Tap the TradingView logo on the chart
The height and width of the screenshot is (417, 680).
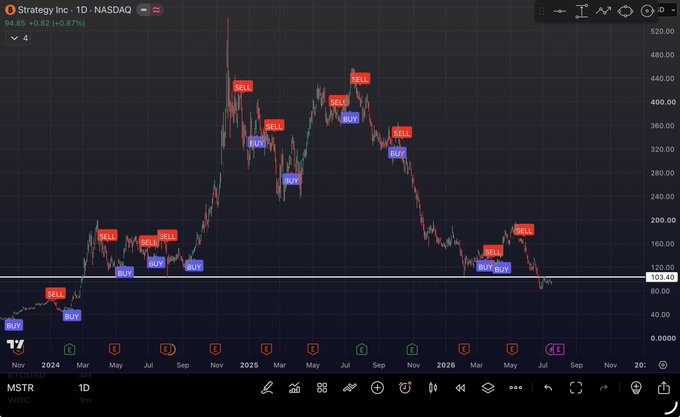(15, 345)
